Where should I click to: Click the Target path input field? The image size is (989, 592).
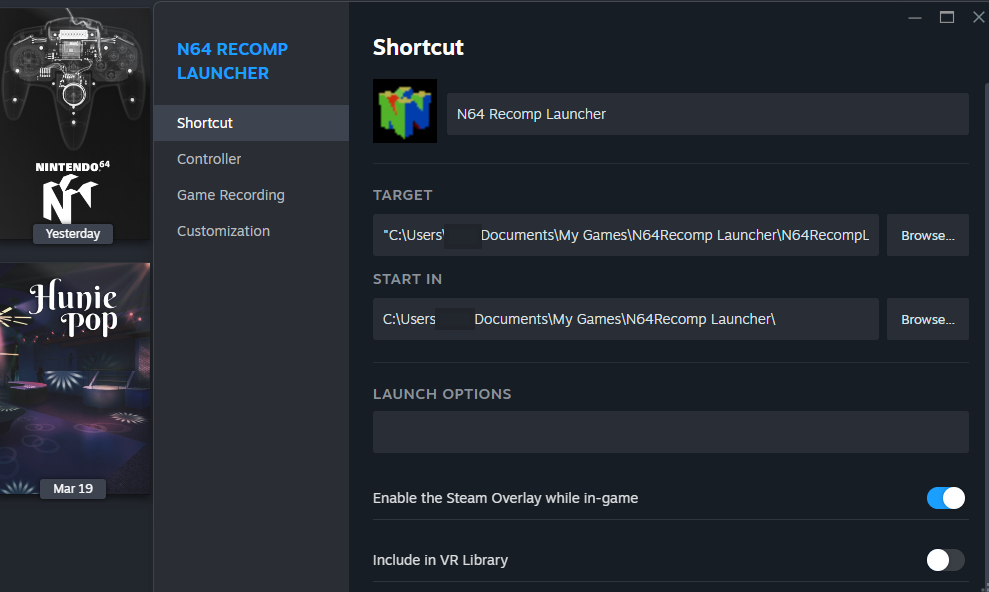[626, 235]
